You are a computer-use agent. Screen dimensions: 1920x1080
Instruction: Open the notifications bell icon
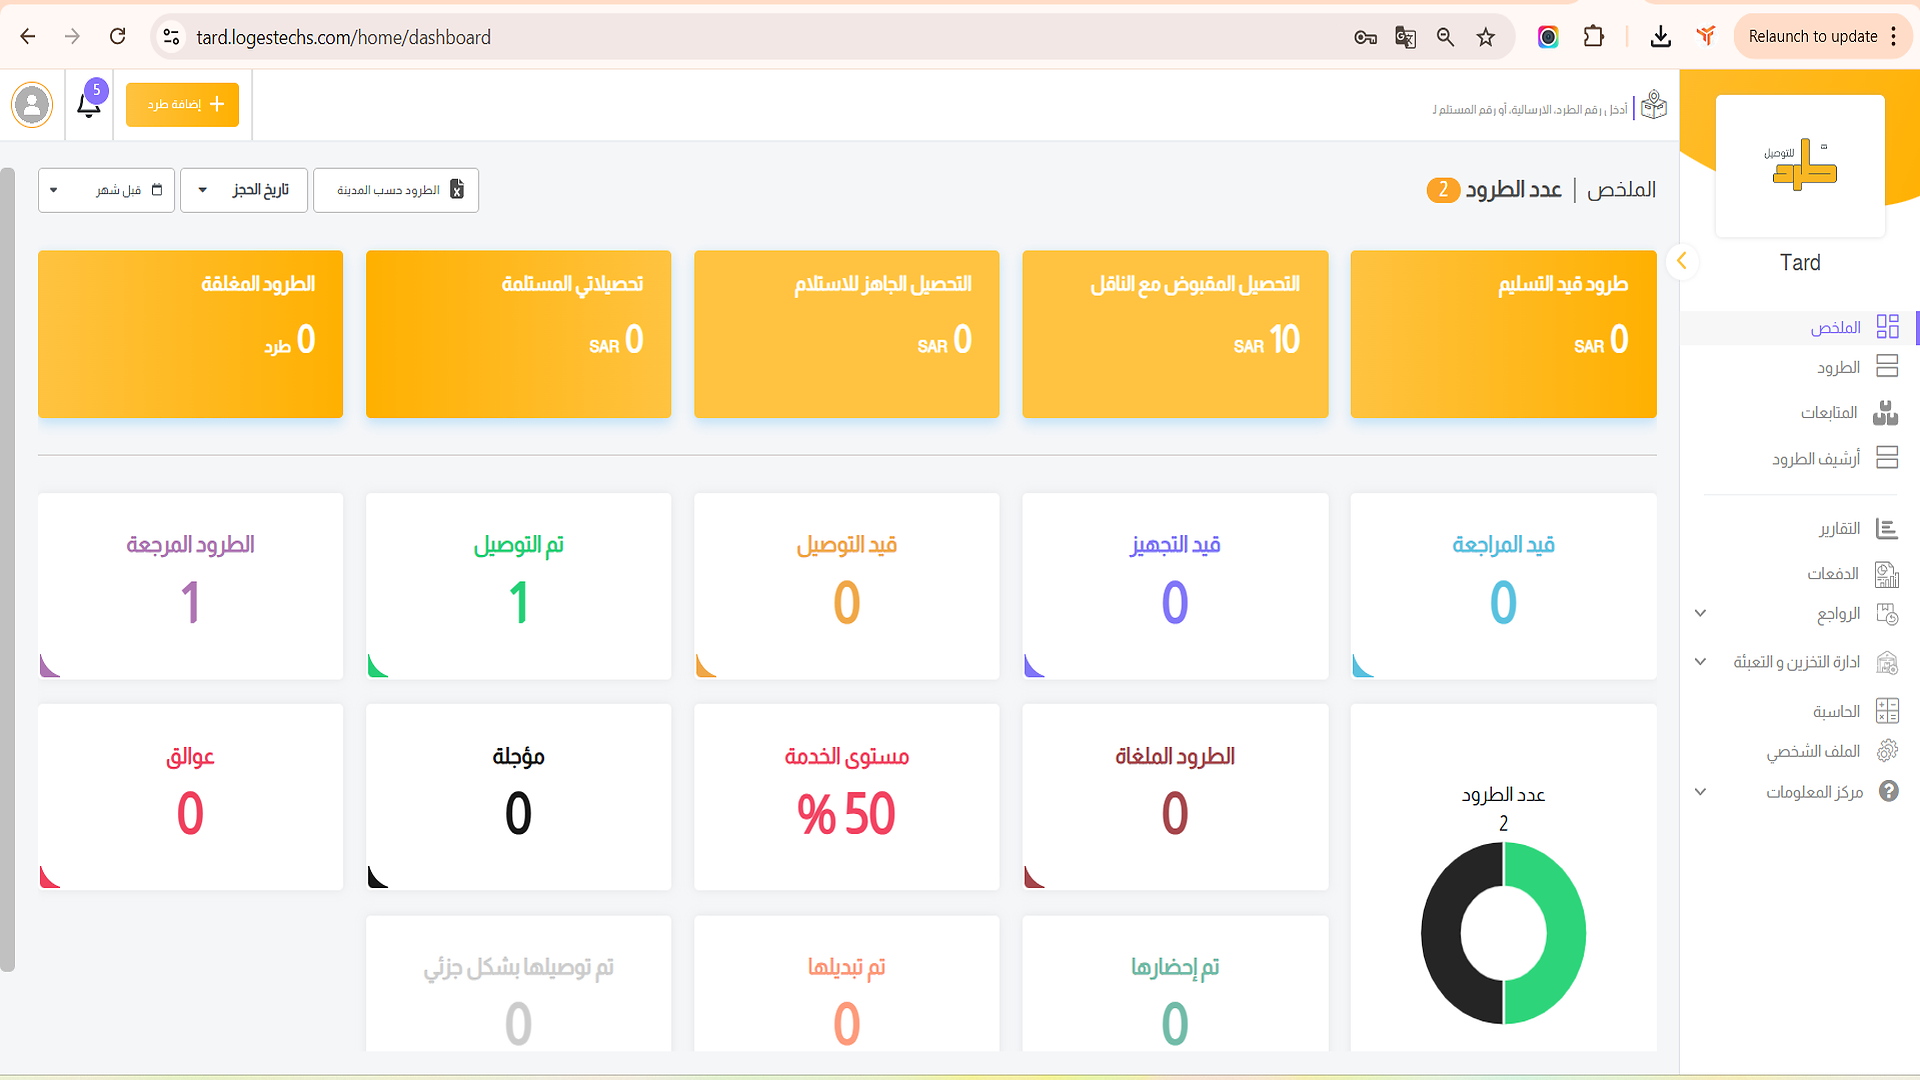[89, 105]
